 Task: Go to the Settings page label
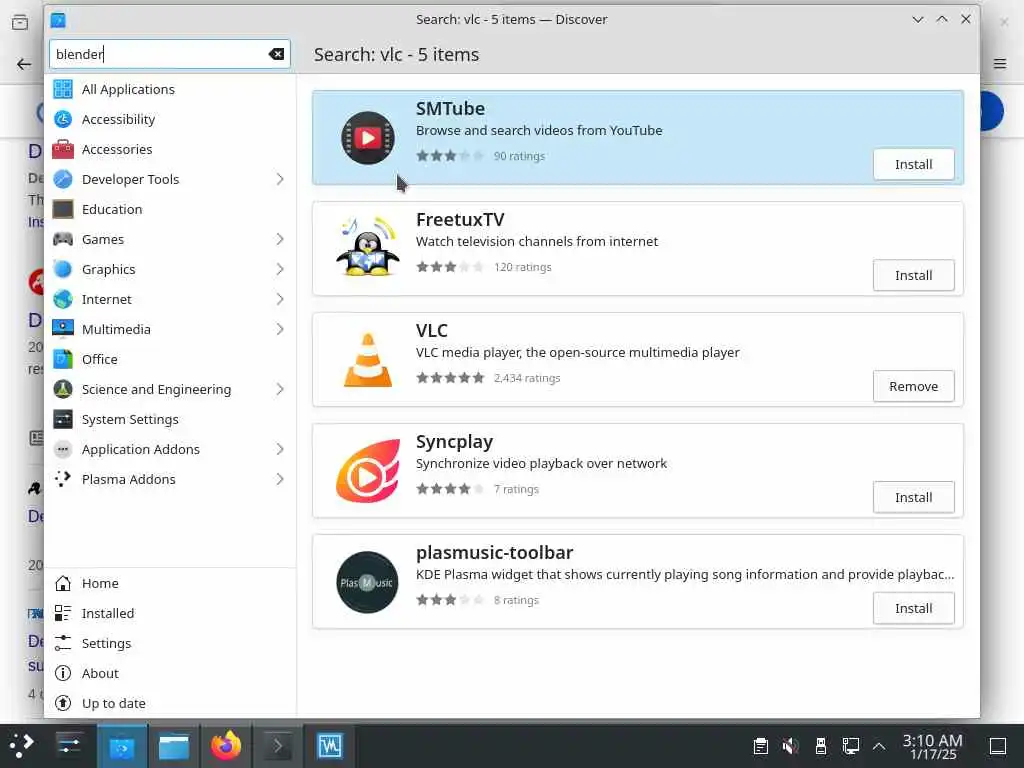(x=106, y=643)
